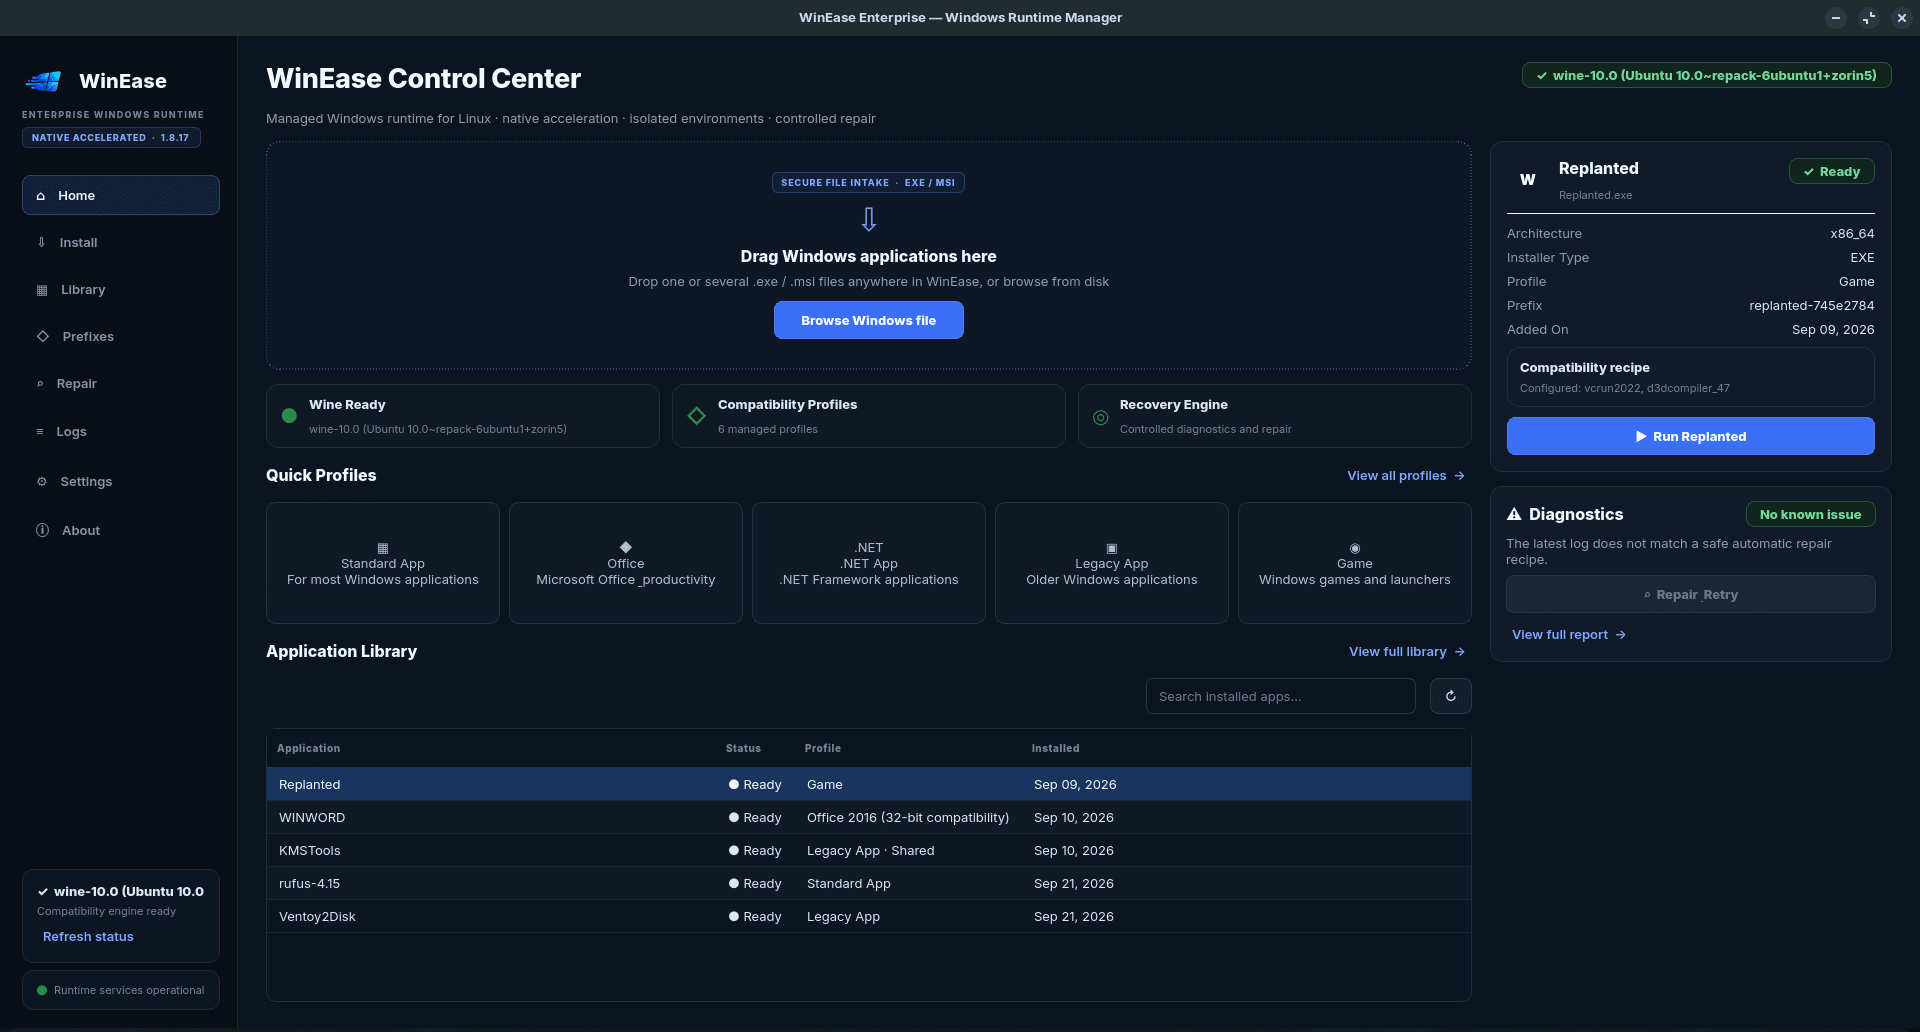Click the WinEase logo icon
Image resolution: width=1920 pixels, height=1032 pixels.
43,81
